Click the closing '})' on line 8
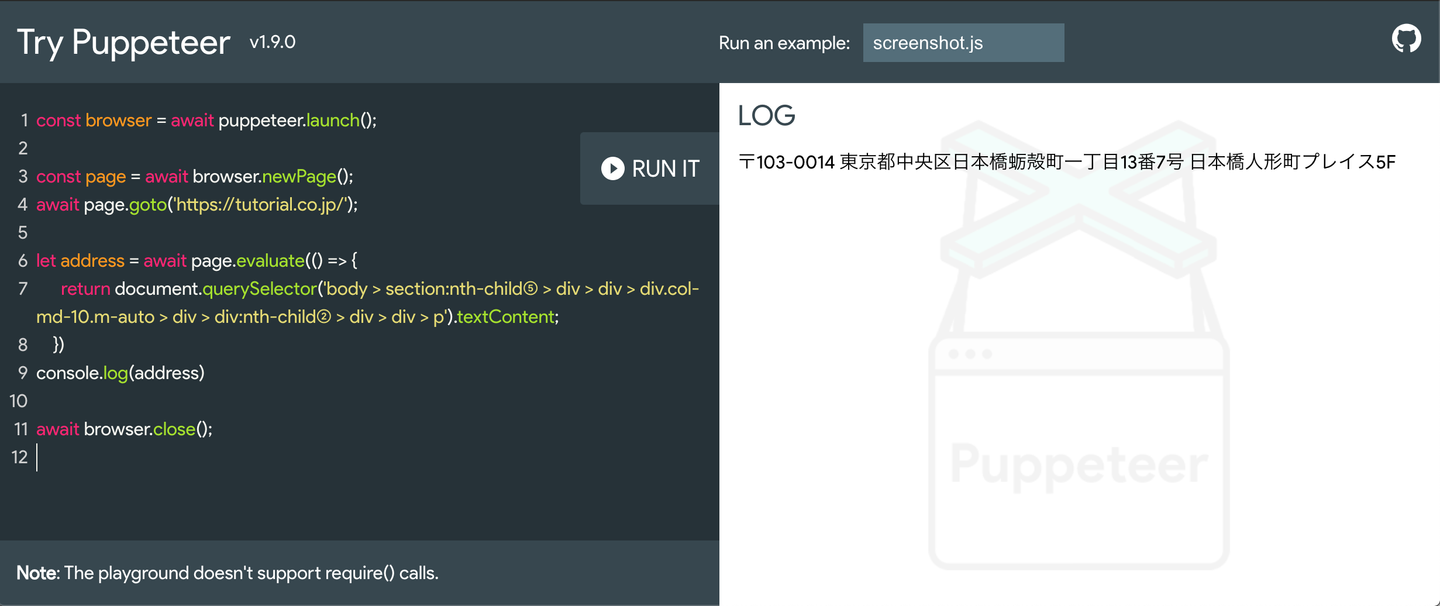 [x=58, y=345]
